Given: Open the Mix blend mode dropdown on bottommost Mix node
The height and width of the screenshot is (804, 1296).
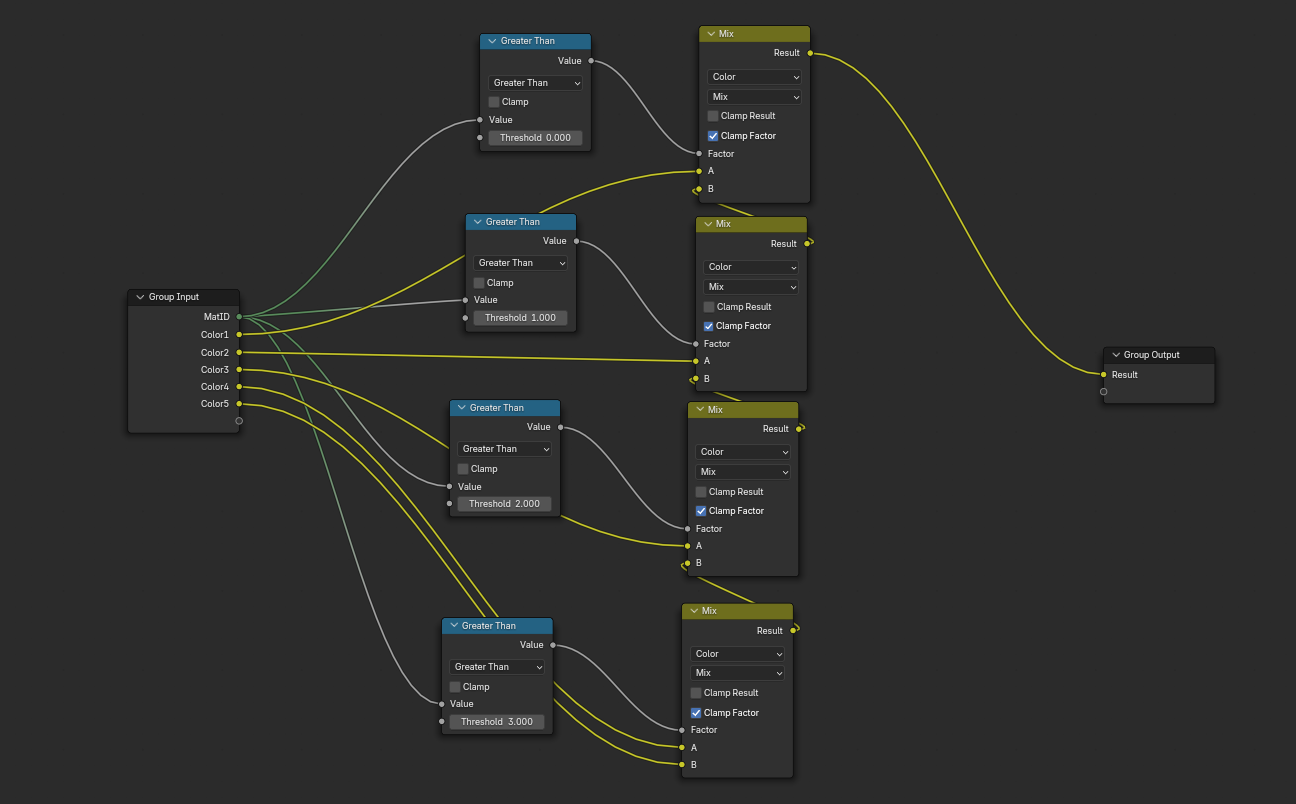Looking at the screenshot, I should 737,673.
